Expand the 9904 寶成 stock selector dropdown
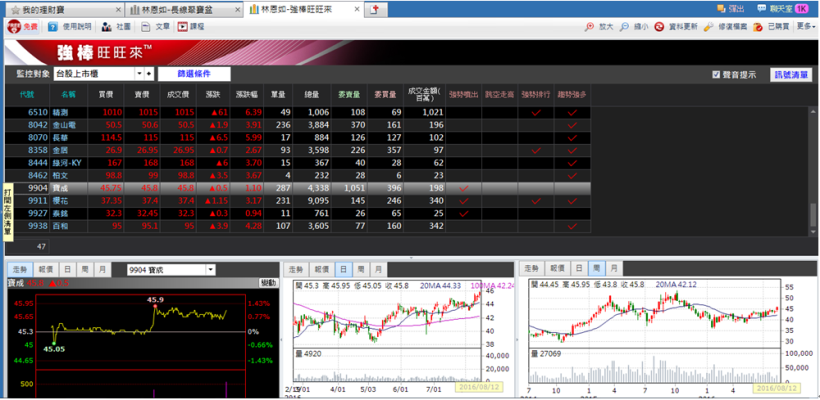Viewport: 820px width, 400px height. (x=210, y=270)
